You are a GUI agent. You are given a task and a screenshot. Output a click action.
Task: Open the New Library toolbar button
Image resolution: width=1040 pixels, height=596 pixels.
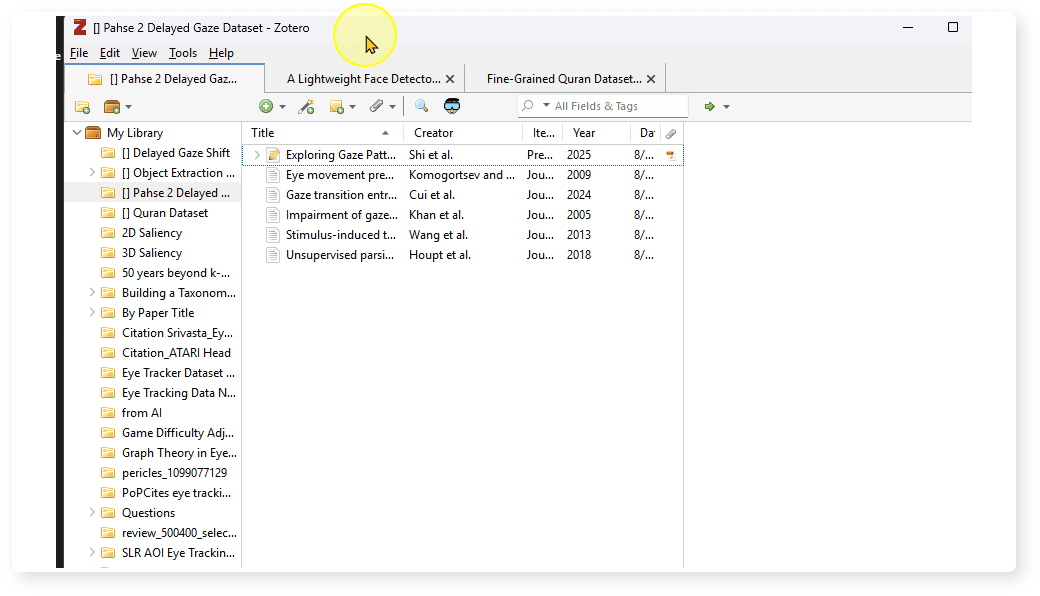[x=117, y=107]
